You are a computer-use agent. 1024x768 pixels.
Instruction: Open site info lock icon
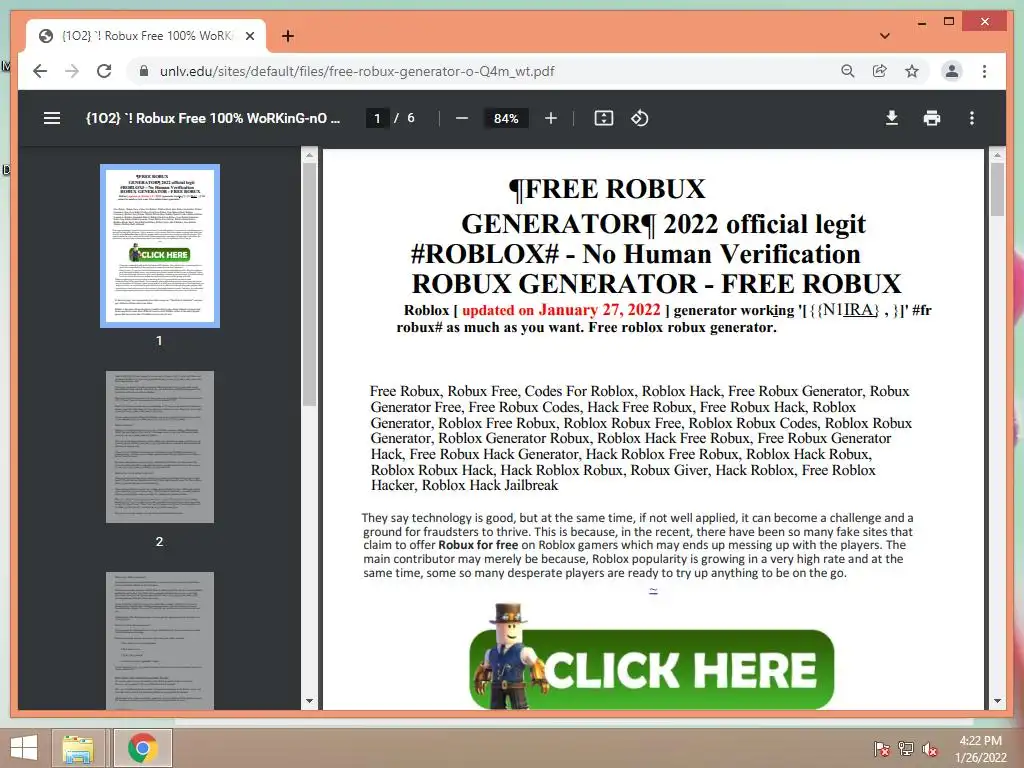coord(144,71)
